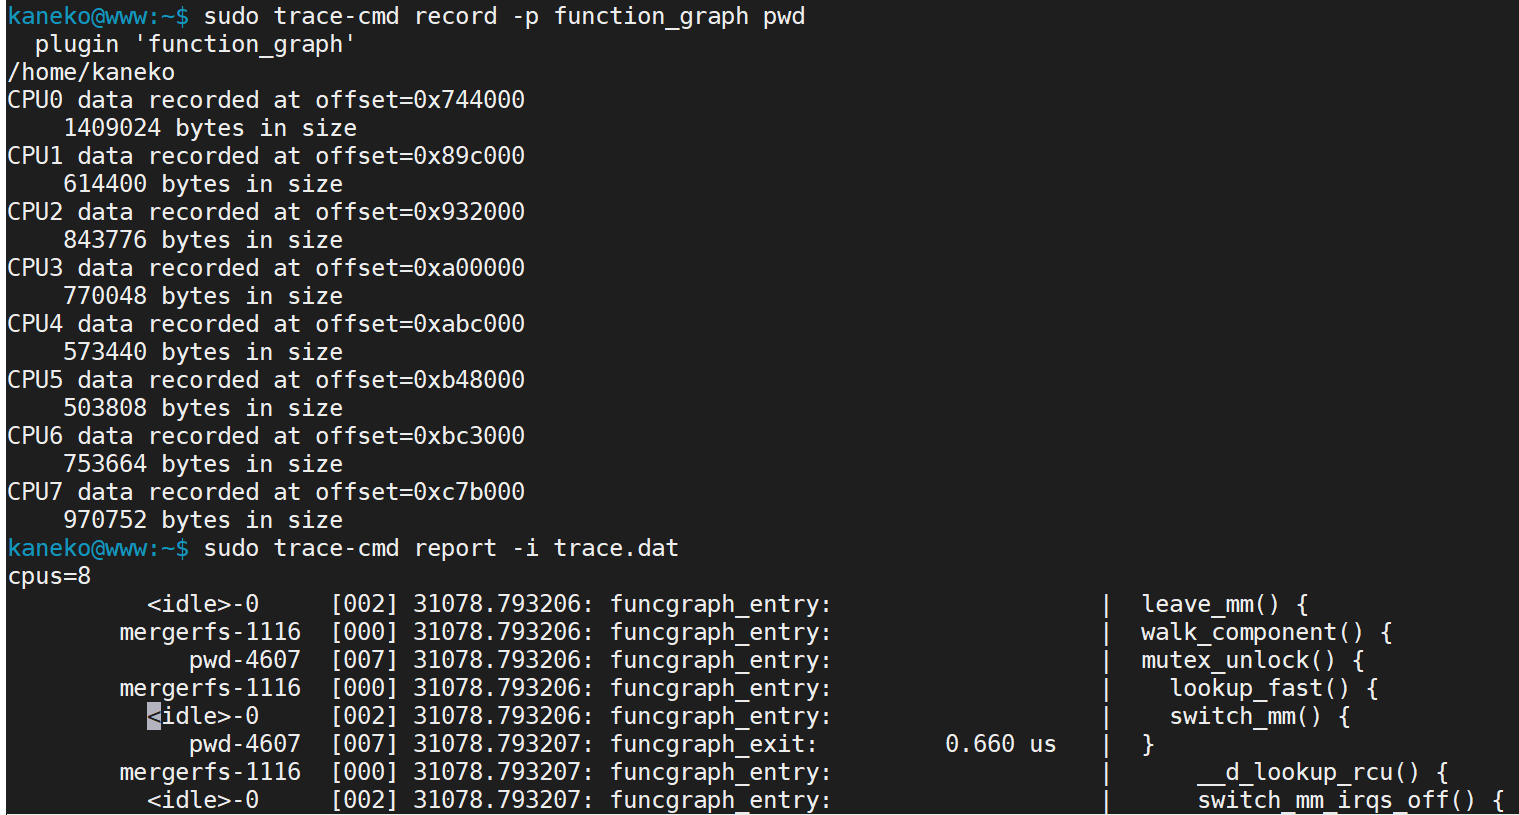Click the cpus=8 output line
Screen dimensions: 1519x815
49,576
